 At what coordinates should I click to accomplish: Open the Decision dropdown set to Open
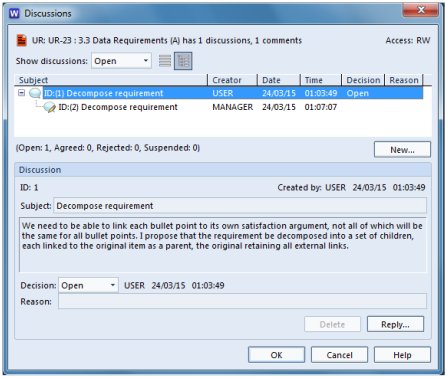[88, 285]
